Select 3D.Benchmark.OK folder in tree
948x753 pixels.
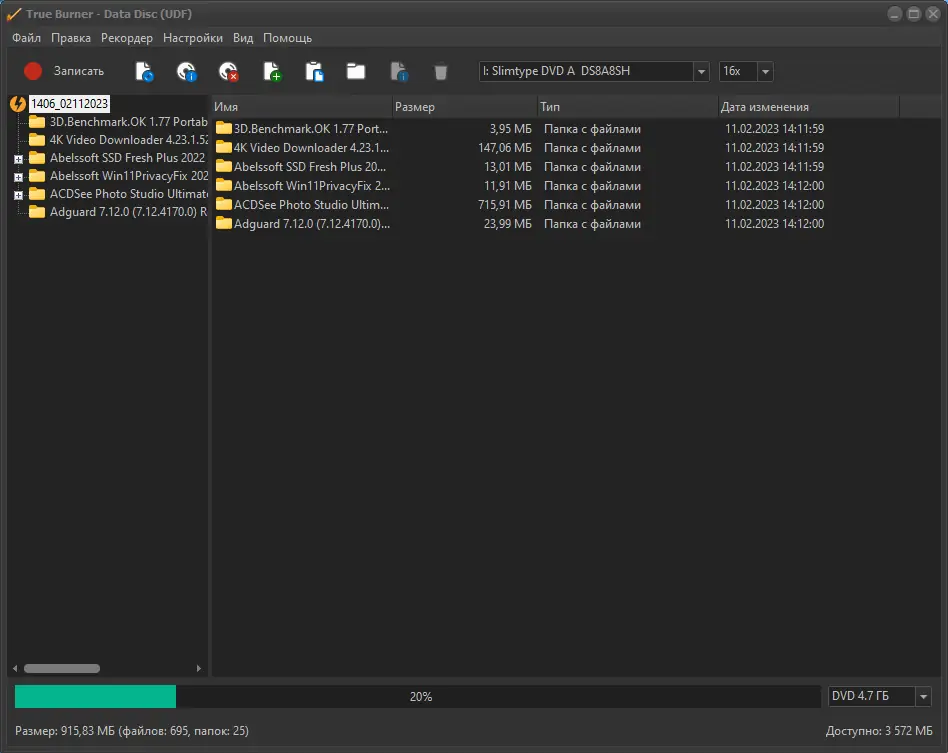[118, 122]
